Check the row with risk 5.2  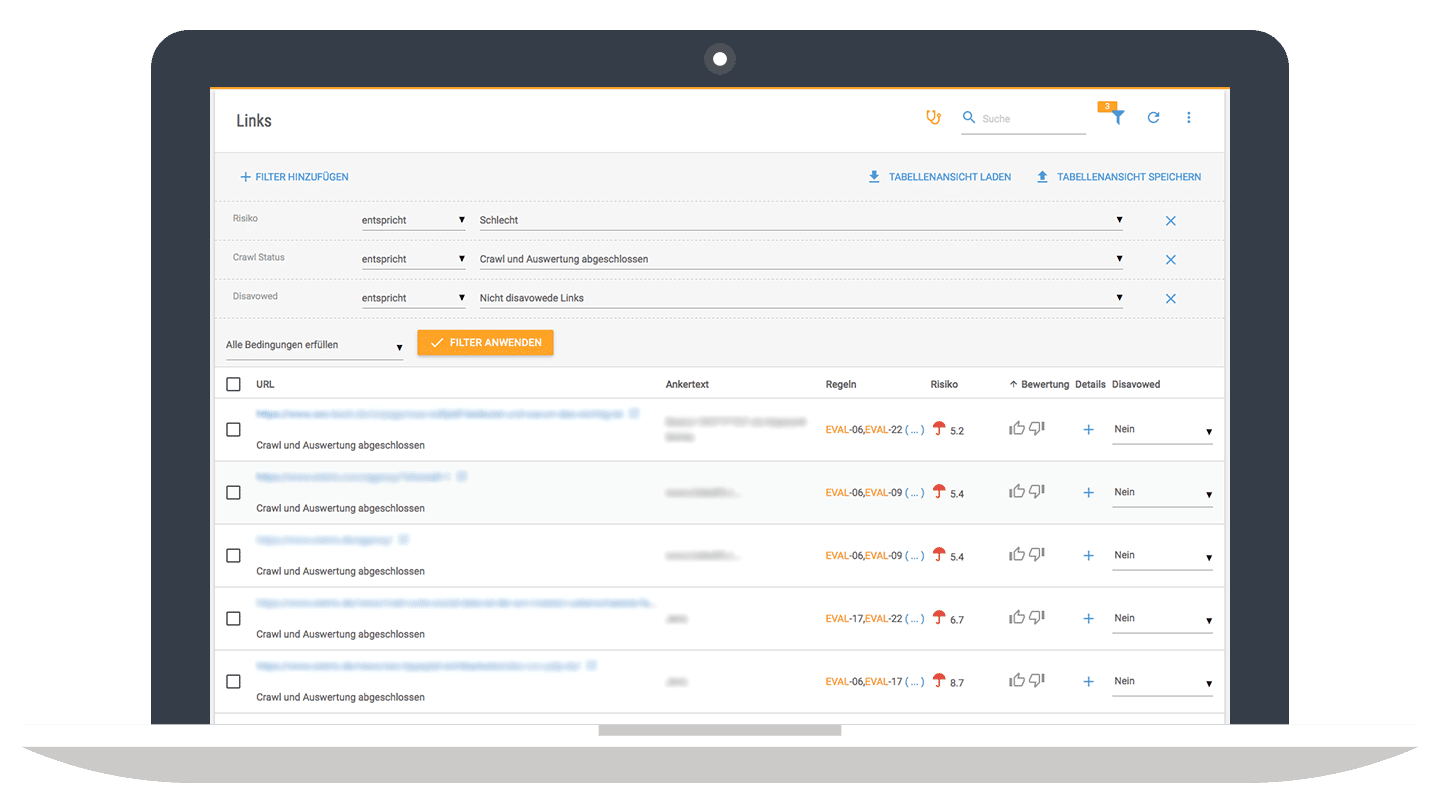[x=233, y=429]
